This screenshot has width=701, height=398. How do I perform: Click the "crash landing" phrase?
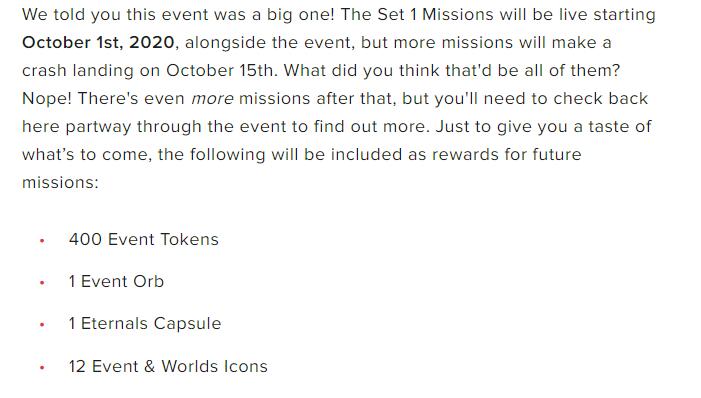click(78, 71)
